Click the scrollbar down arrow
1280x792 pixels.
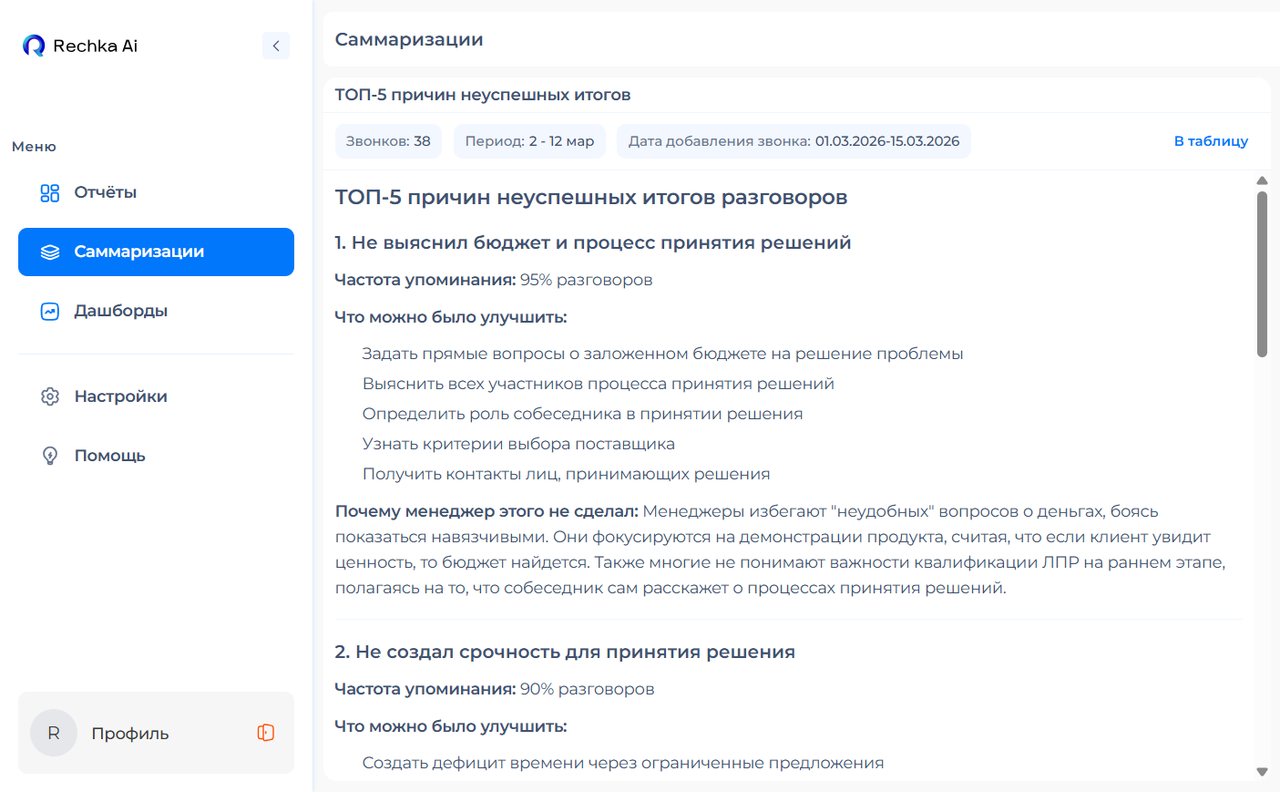click(1262, 771)
